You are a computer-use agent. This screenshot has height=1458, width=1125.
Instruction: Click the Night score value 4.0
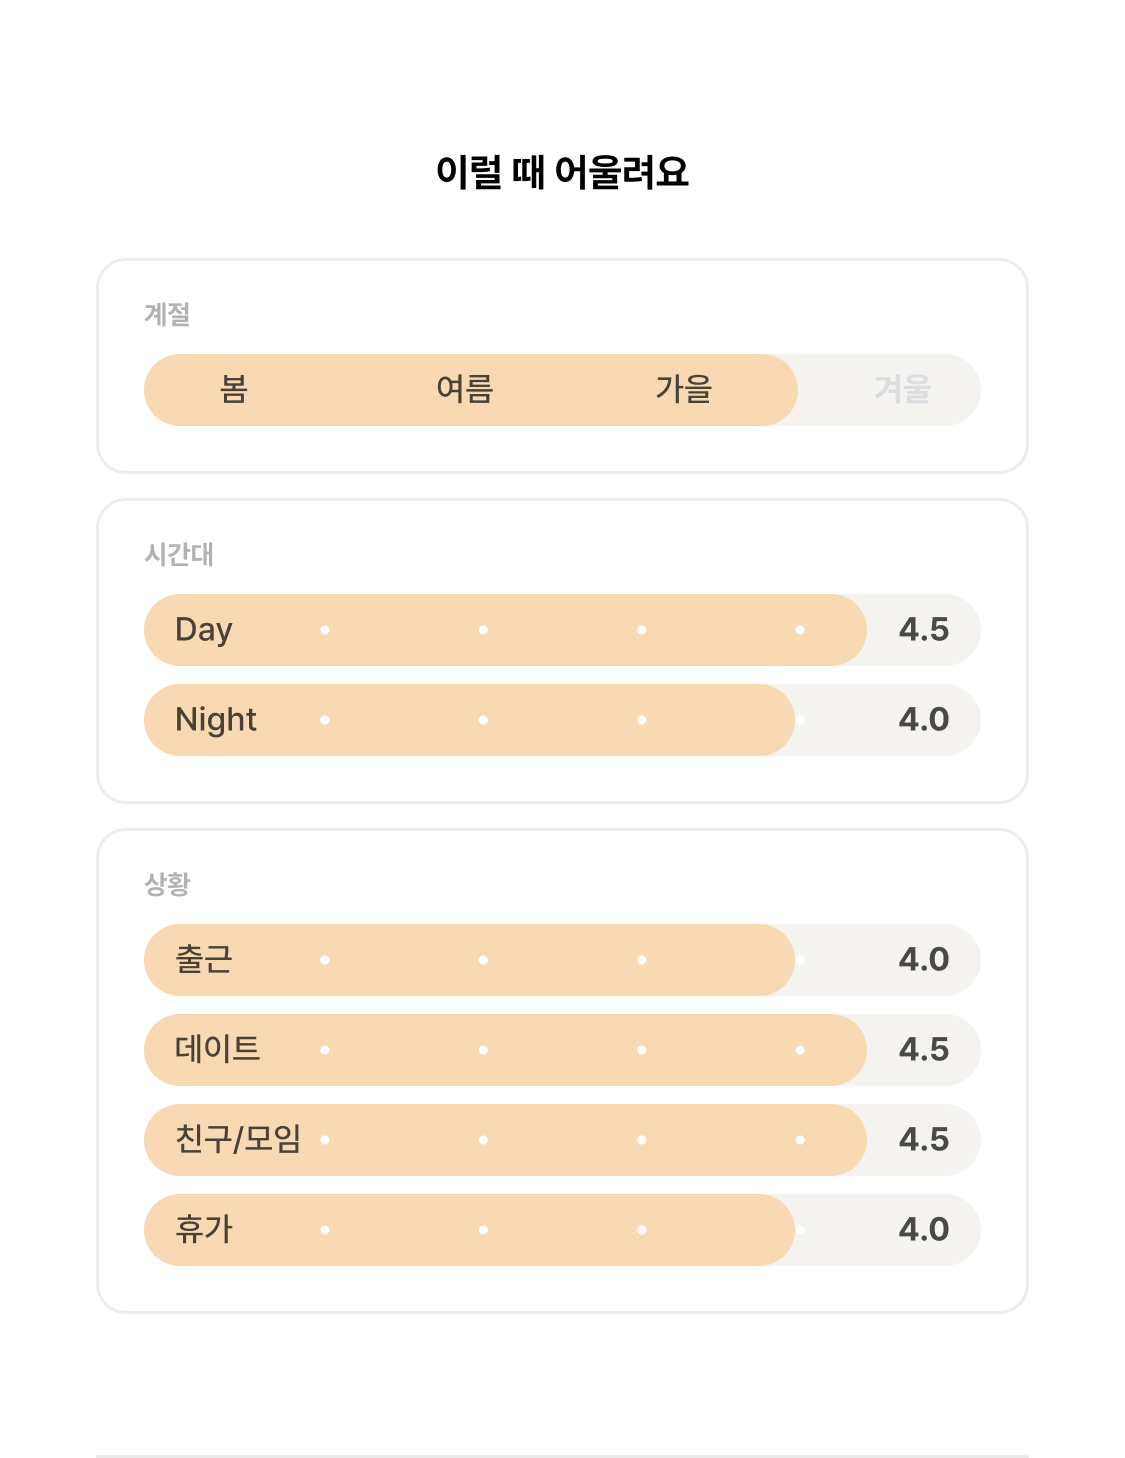(x=924, y=720)
